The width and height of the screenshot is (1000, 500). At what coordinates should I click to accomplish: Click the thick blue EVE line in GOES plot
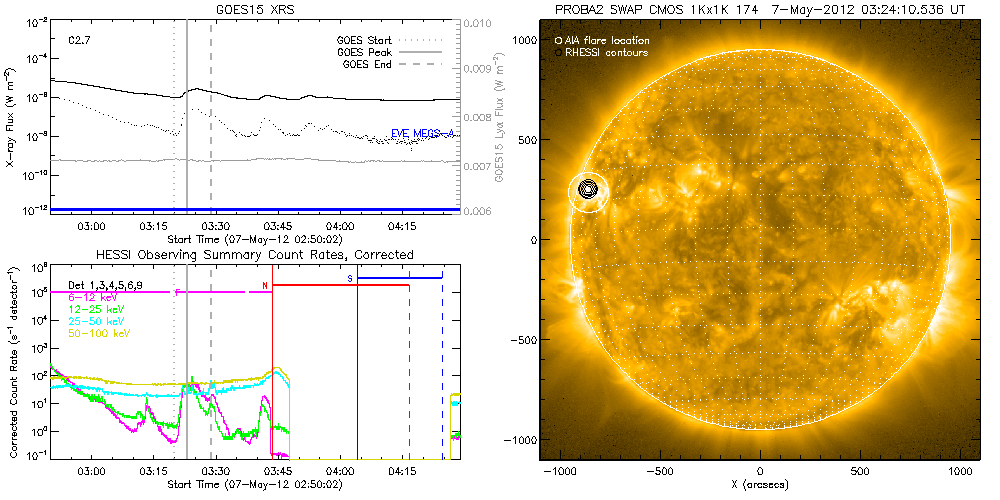[254, 209]
